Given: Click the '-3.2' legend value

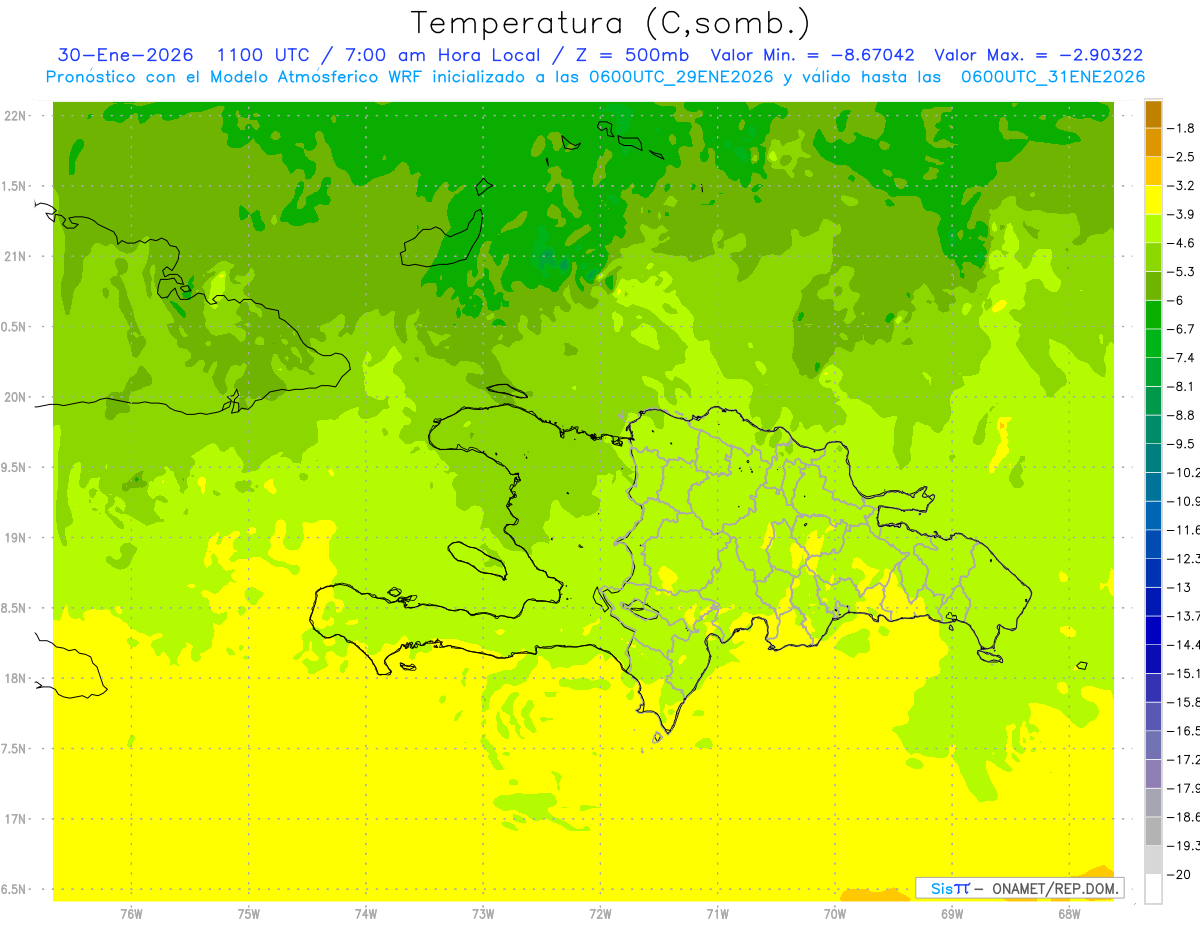Looking at the screenshot, I should 1182,186.
